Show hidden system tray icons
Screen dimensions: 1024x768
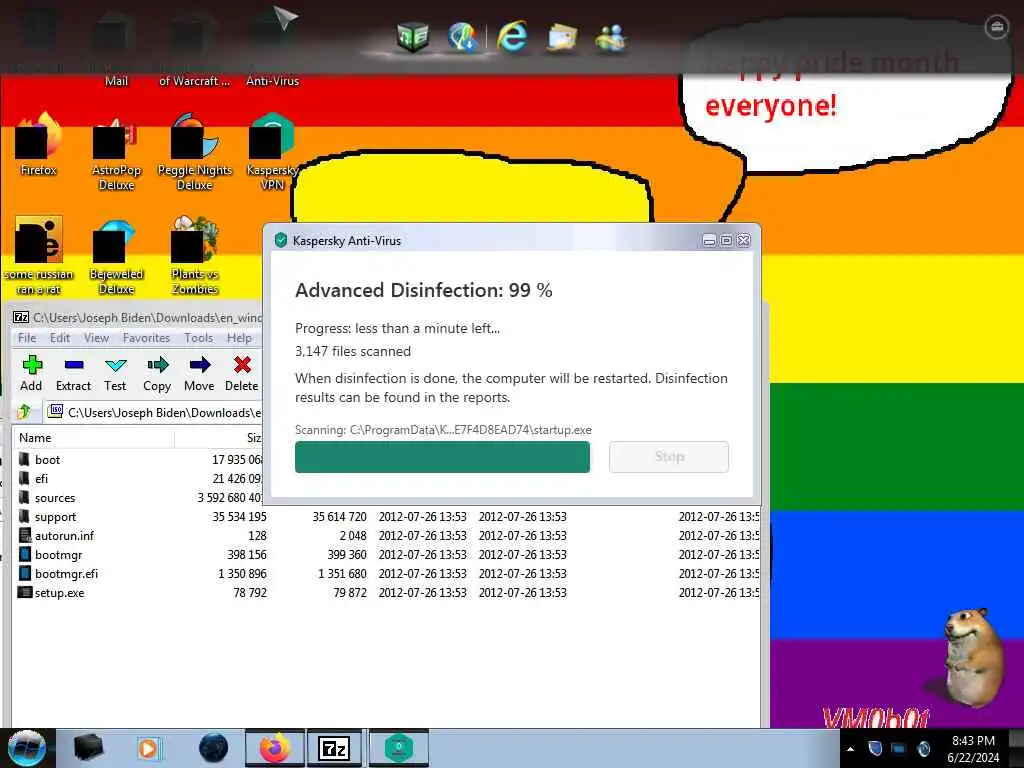tap(850, 749)
